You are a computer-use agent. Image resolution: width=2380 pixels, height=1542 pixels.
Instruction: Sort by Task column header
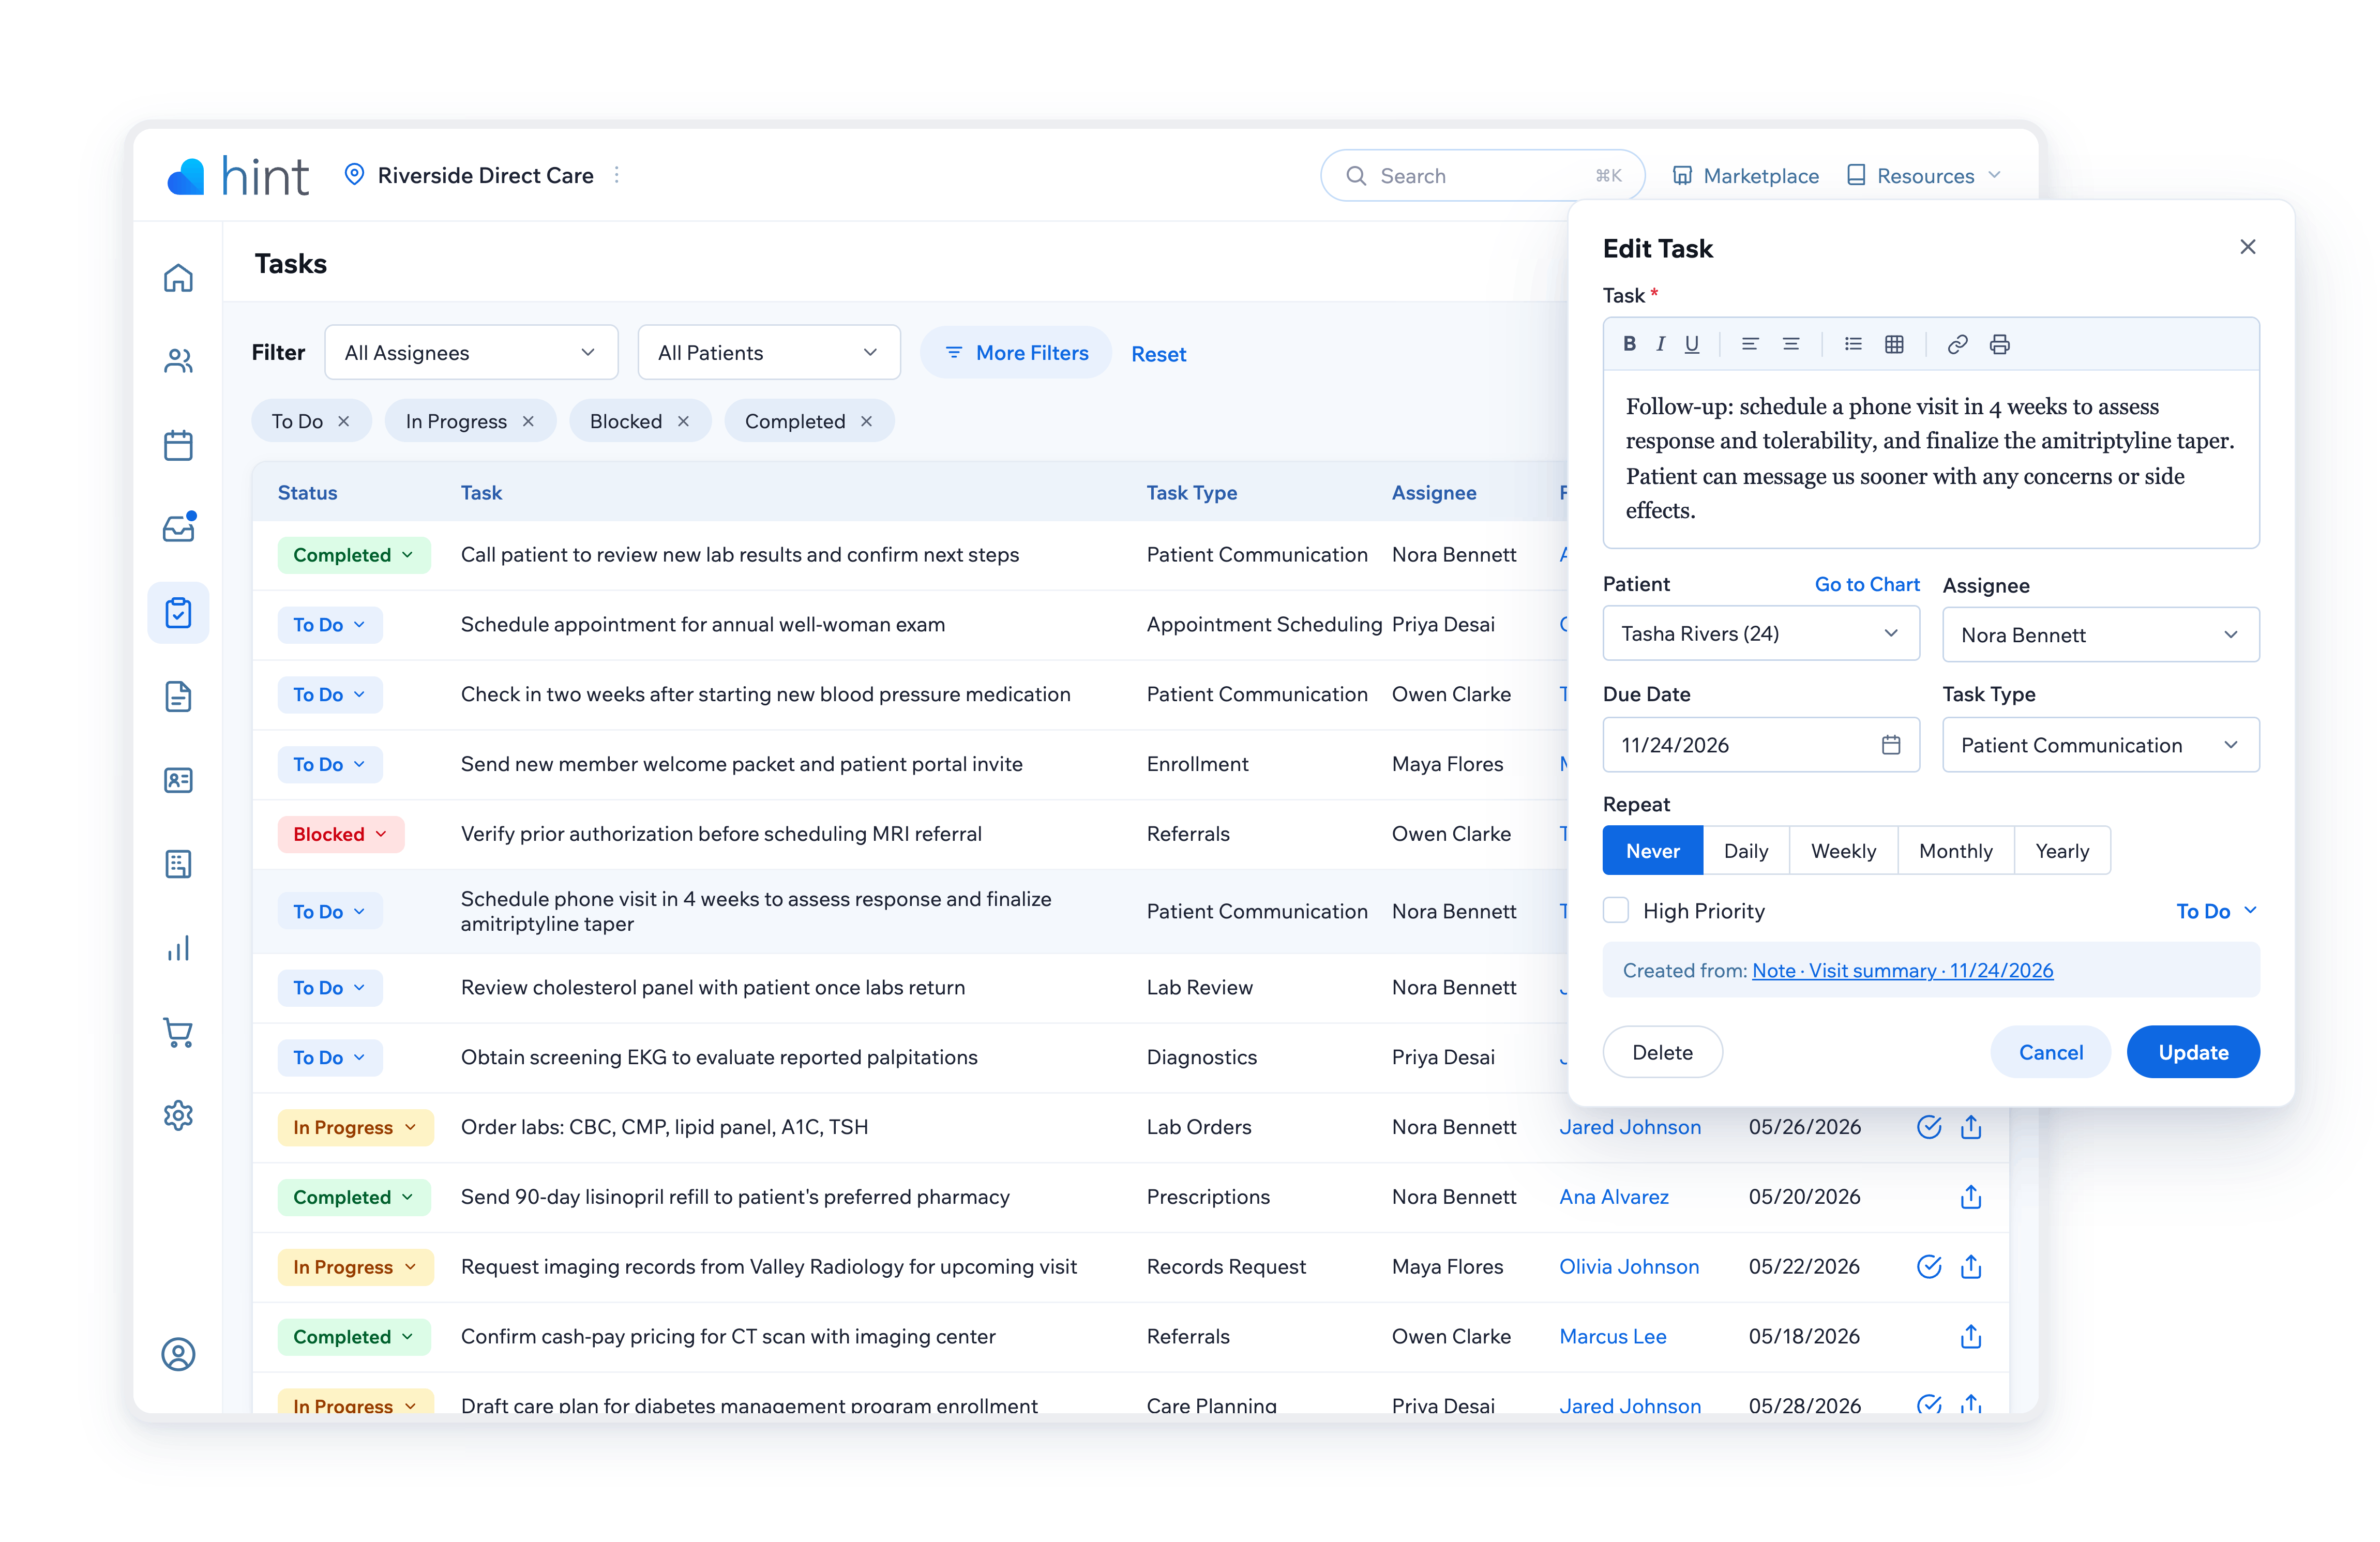[x=481, y=493]
